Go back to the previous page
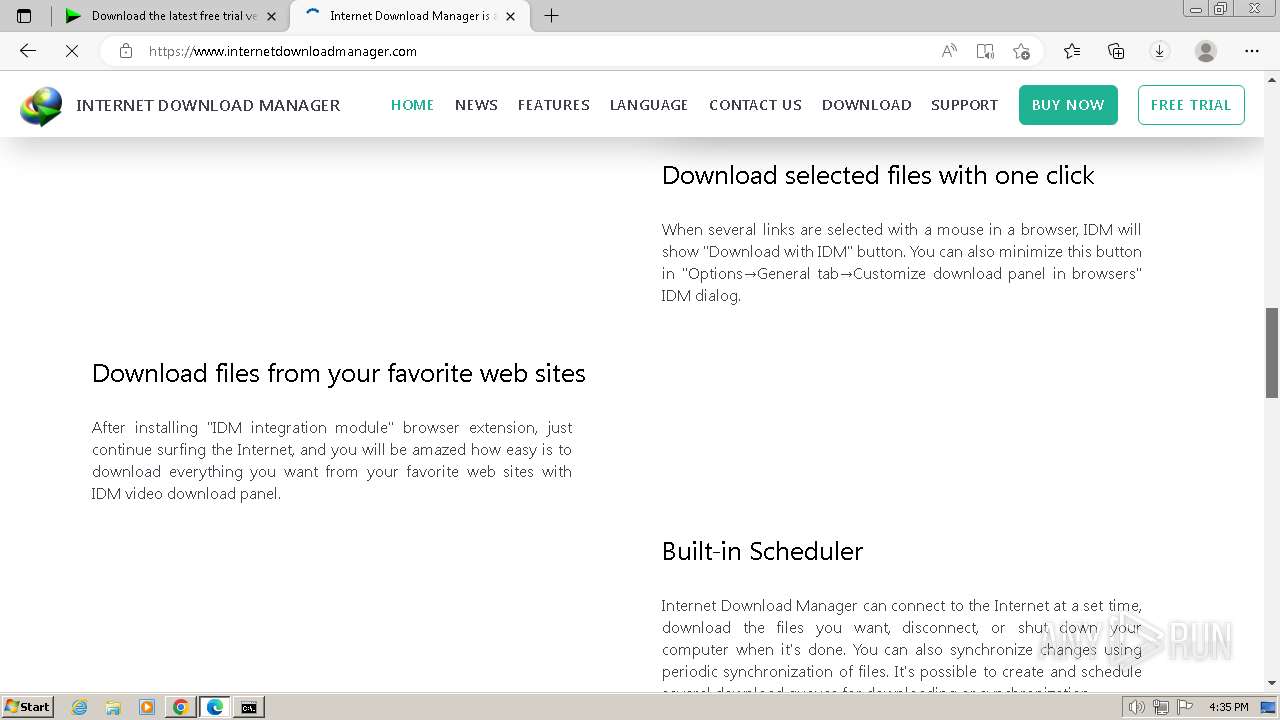1280x720 pixels. point(28,51)
